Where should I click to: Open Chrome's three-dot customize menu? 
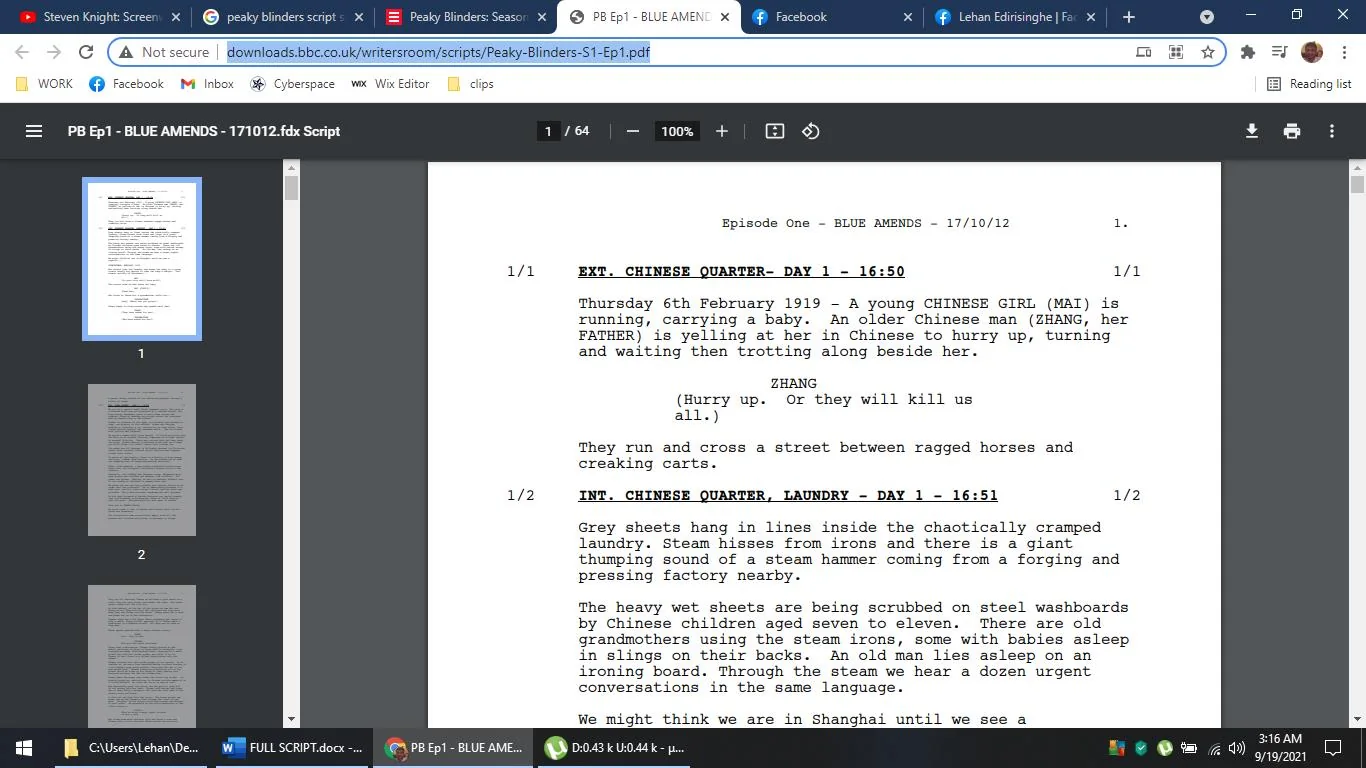tap(1344, 52)
